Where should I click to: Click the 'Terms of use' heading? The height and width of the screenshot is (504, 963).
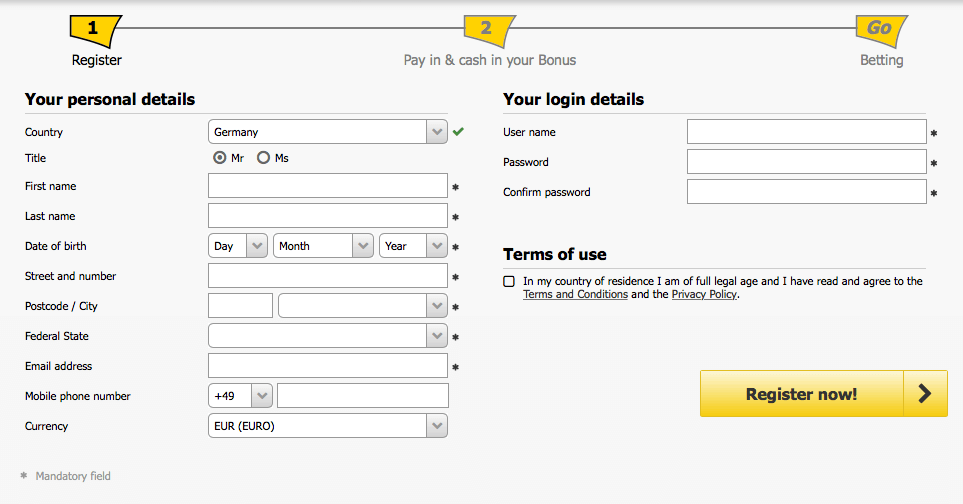555,254
